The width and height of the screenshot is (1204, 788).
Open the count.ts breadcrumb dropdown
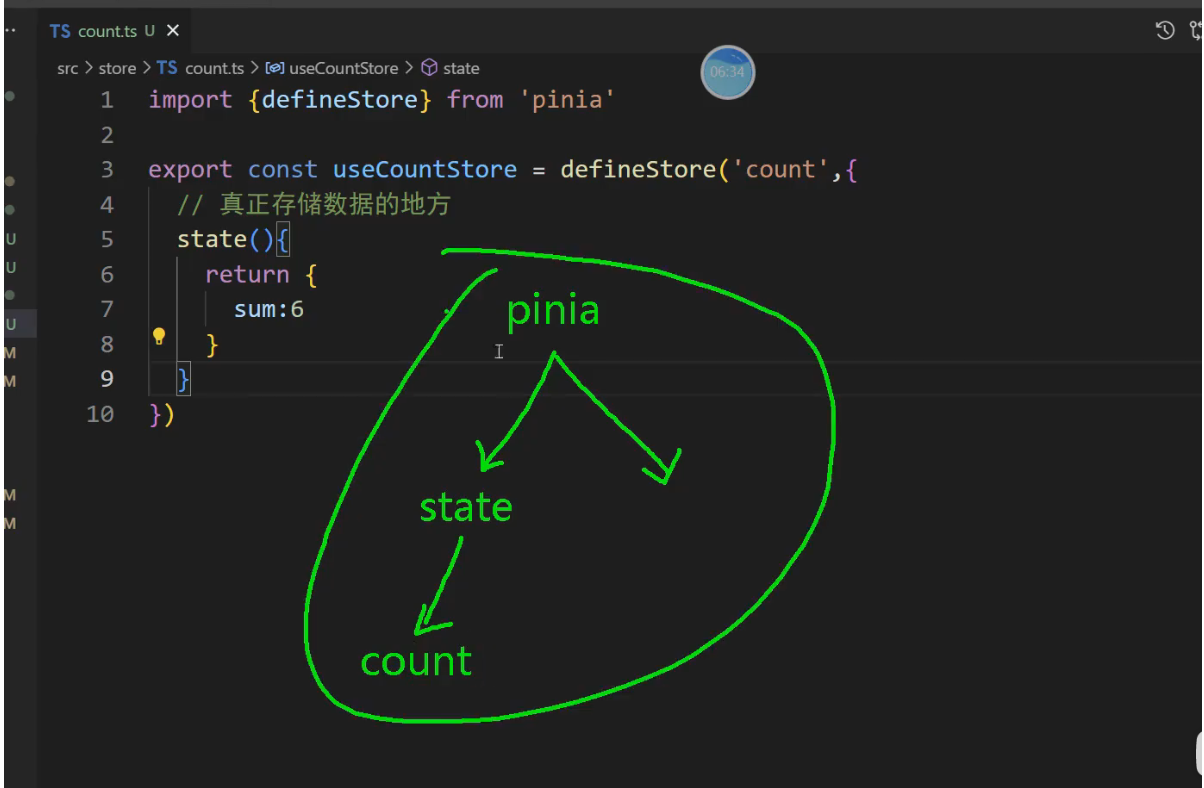tap(214, 68)
